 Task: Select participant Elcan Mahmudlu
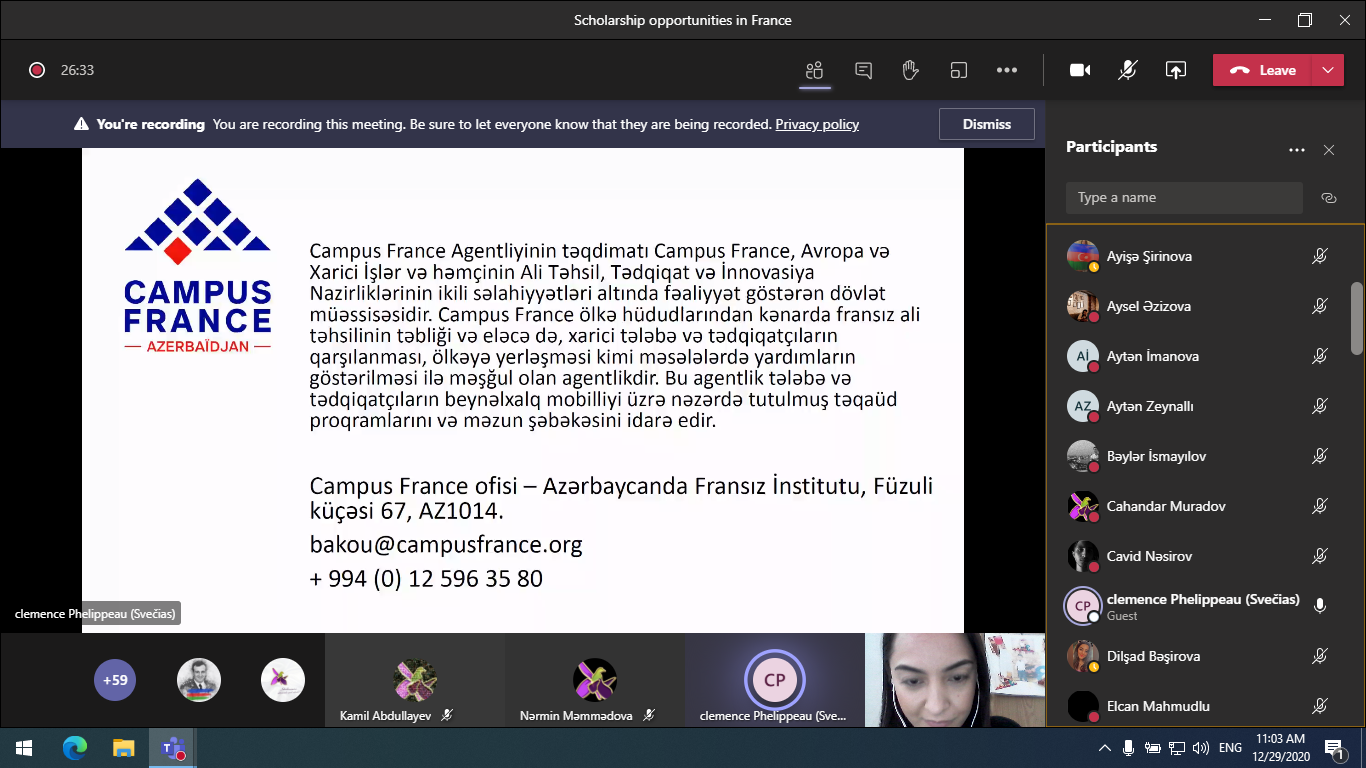click(x=1196, y=704)
